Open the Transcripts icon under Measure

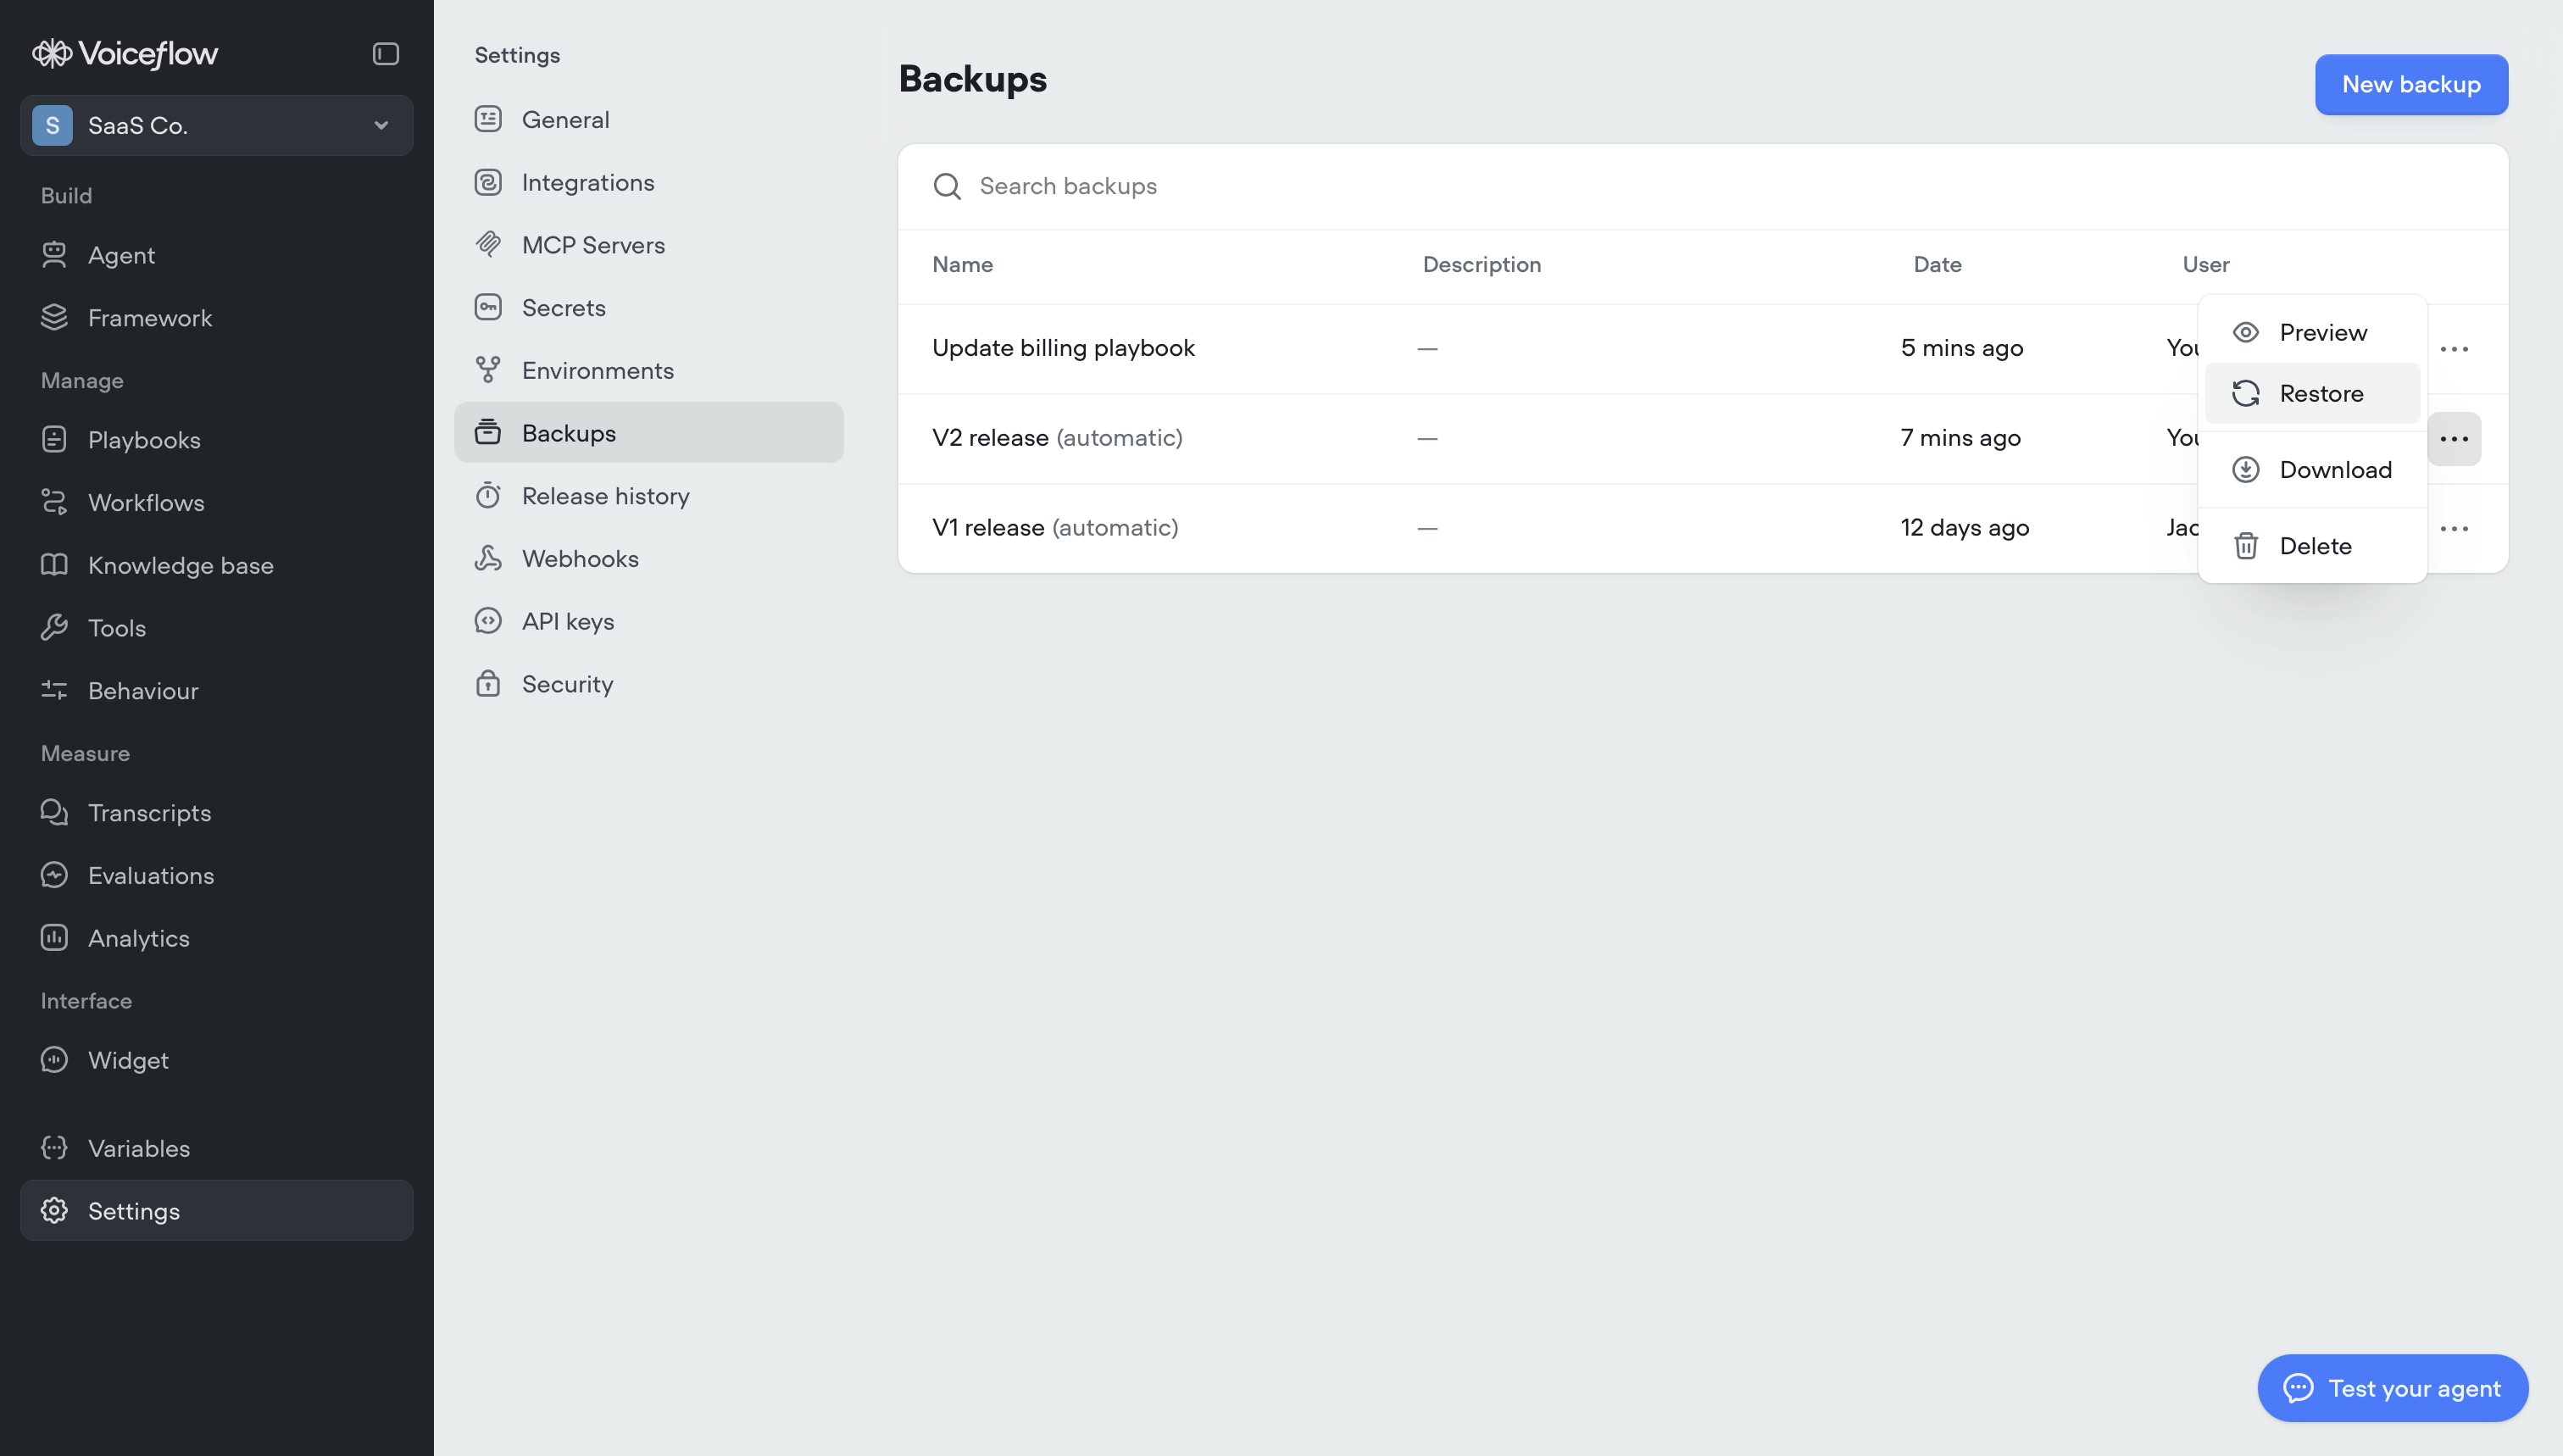click(55, 812)
